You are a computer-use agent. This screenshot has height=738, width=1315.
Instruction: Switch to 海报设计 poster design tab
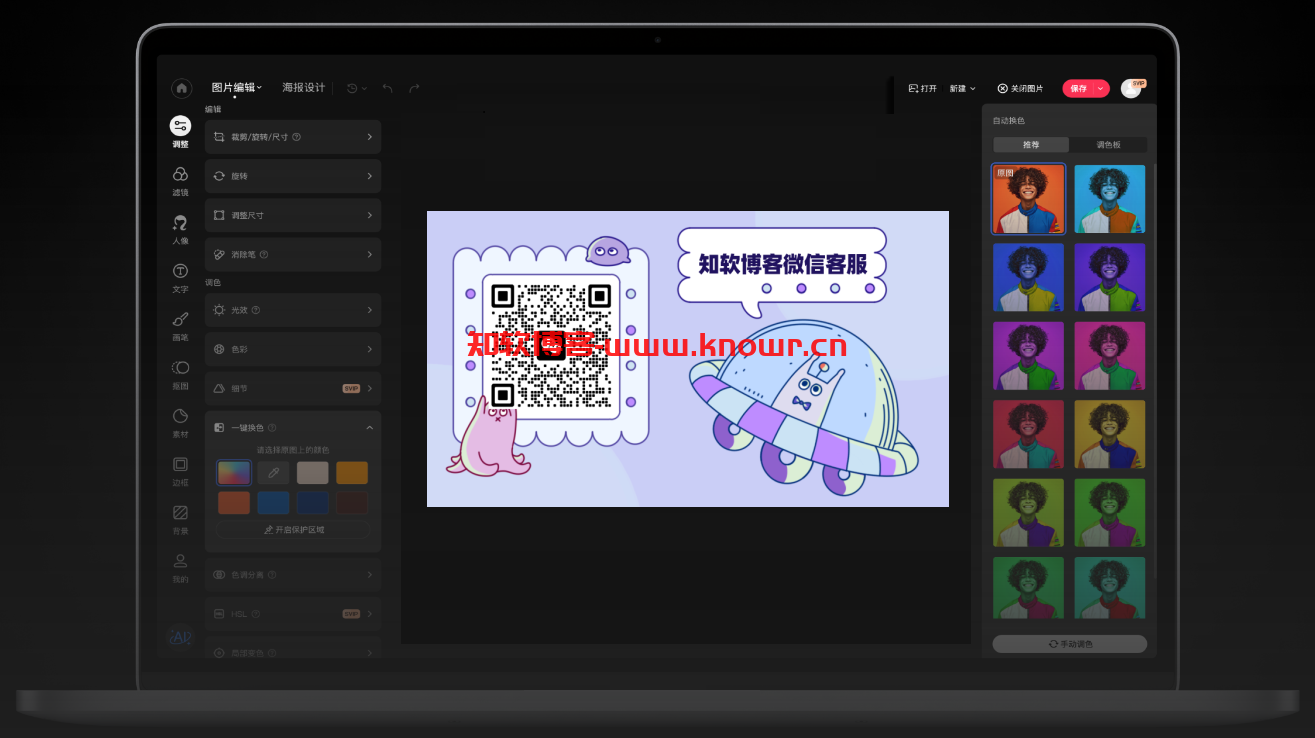(x=304, y=88)
